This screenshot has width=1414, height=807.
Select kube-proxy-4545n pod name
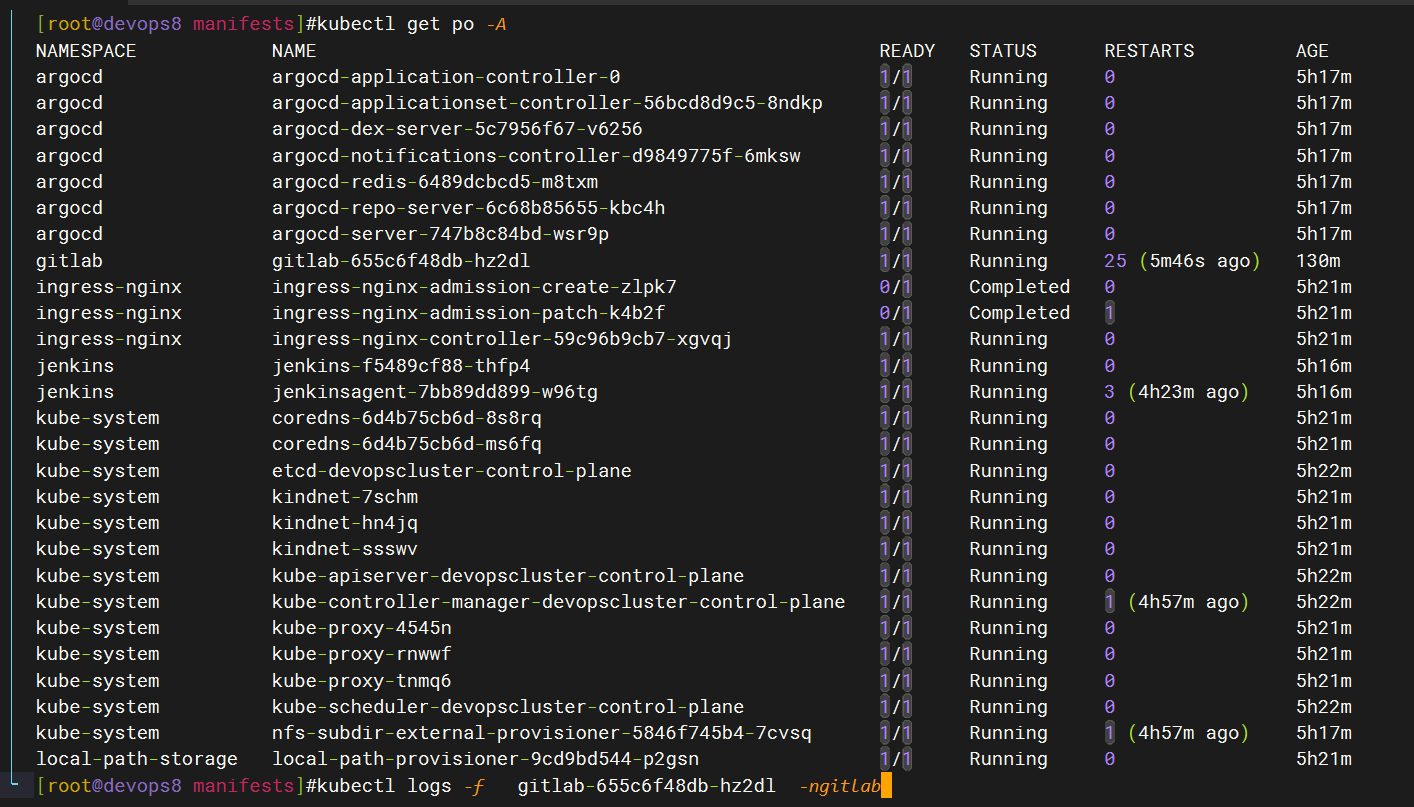pyautogui.click(x=362, y=628)
